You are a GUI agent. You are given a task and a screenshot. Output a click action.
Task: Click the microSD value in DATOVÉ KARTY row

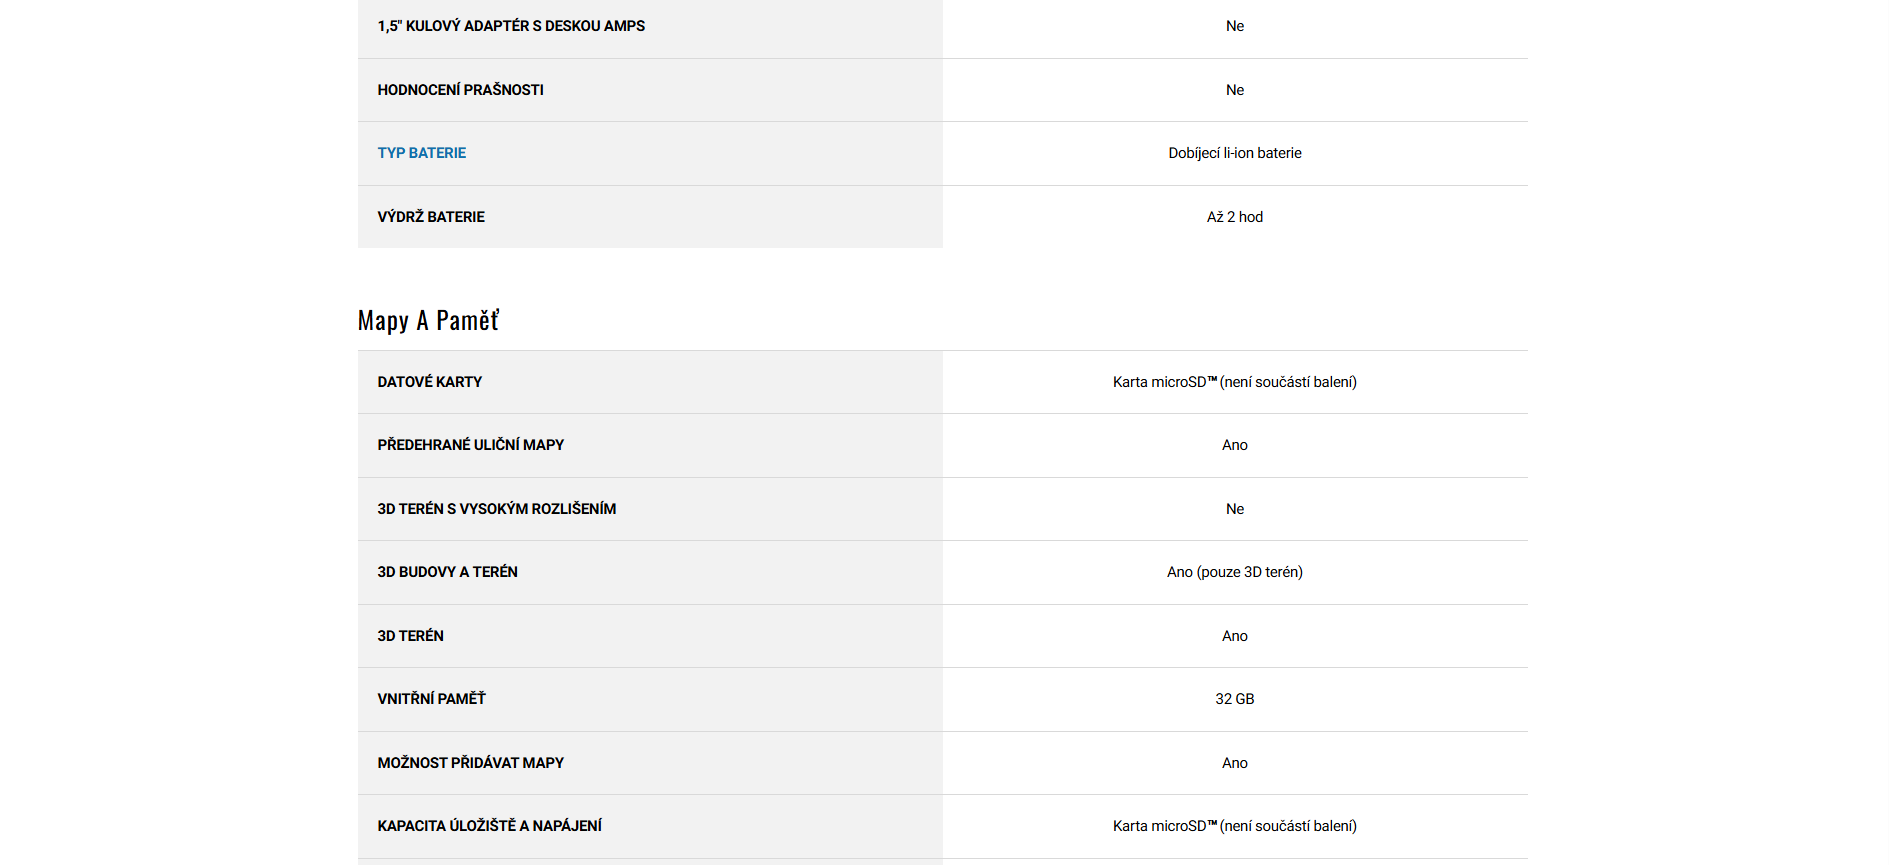point(1234,382)
